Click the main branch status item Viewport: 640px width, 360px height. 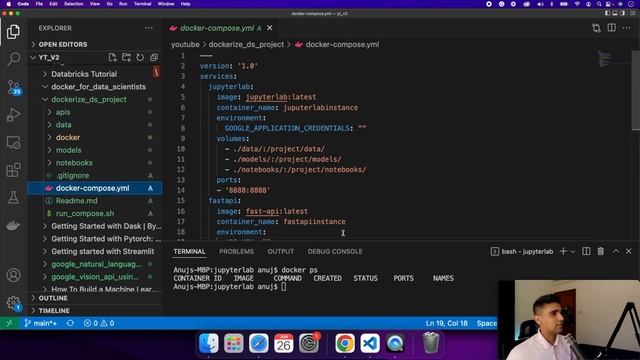click(41, 323)
